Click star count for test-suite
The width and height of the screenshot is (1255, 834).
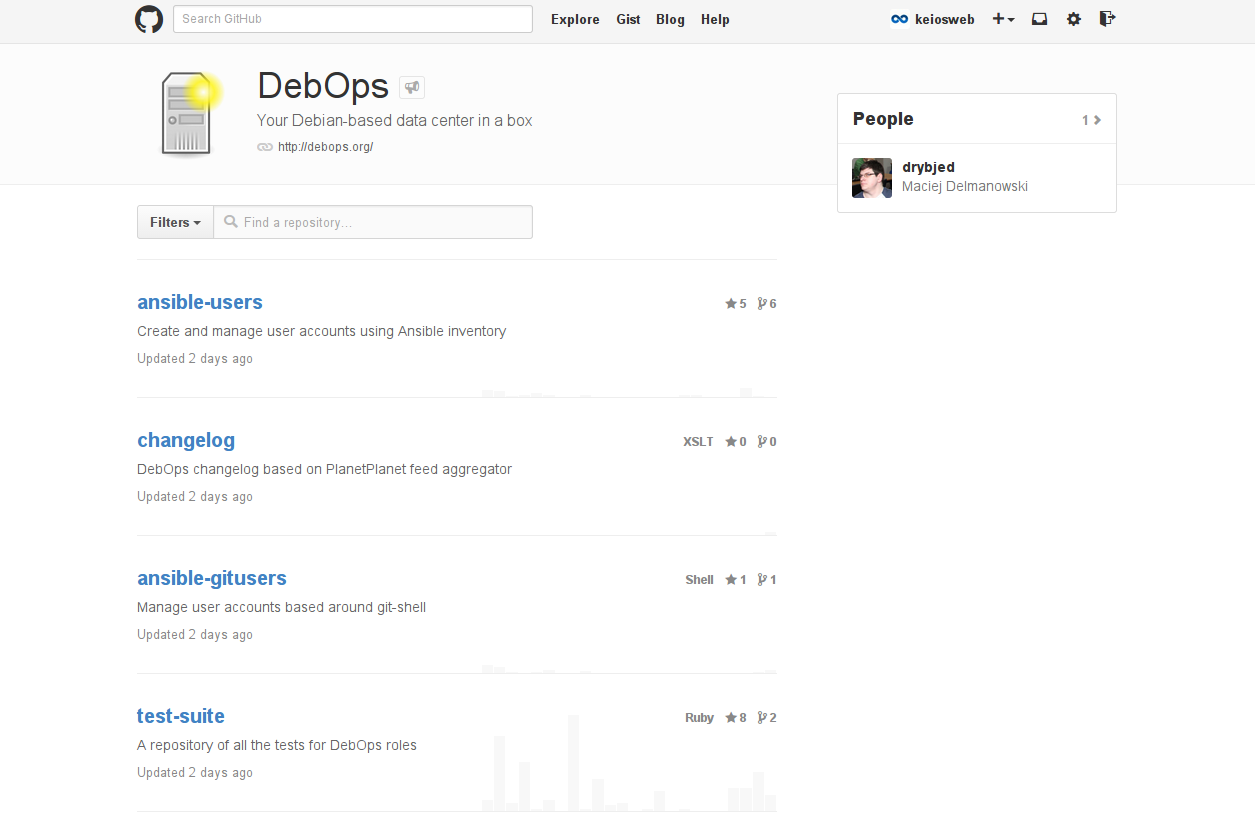click(736, 718)
